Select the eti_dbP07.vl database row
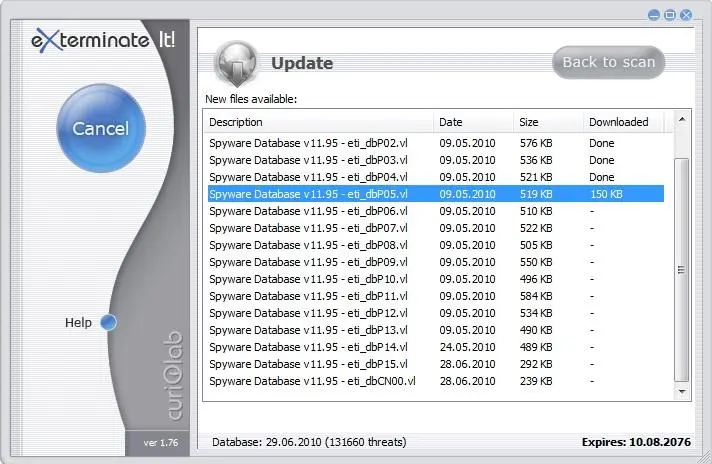This screenshot has height=464, width=712. tap(436, 228)
